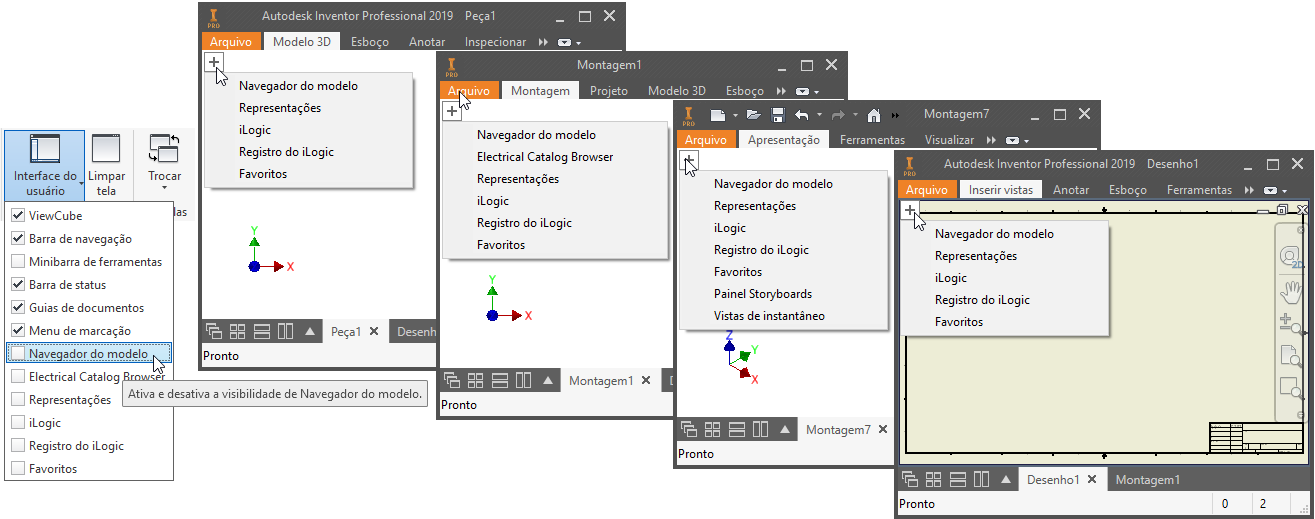Enable the Minibarra de ferramentas checkbox
The image size is (1315, 519).
(18, 262)
